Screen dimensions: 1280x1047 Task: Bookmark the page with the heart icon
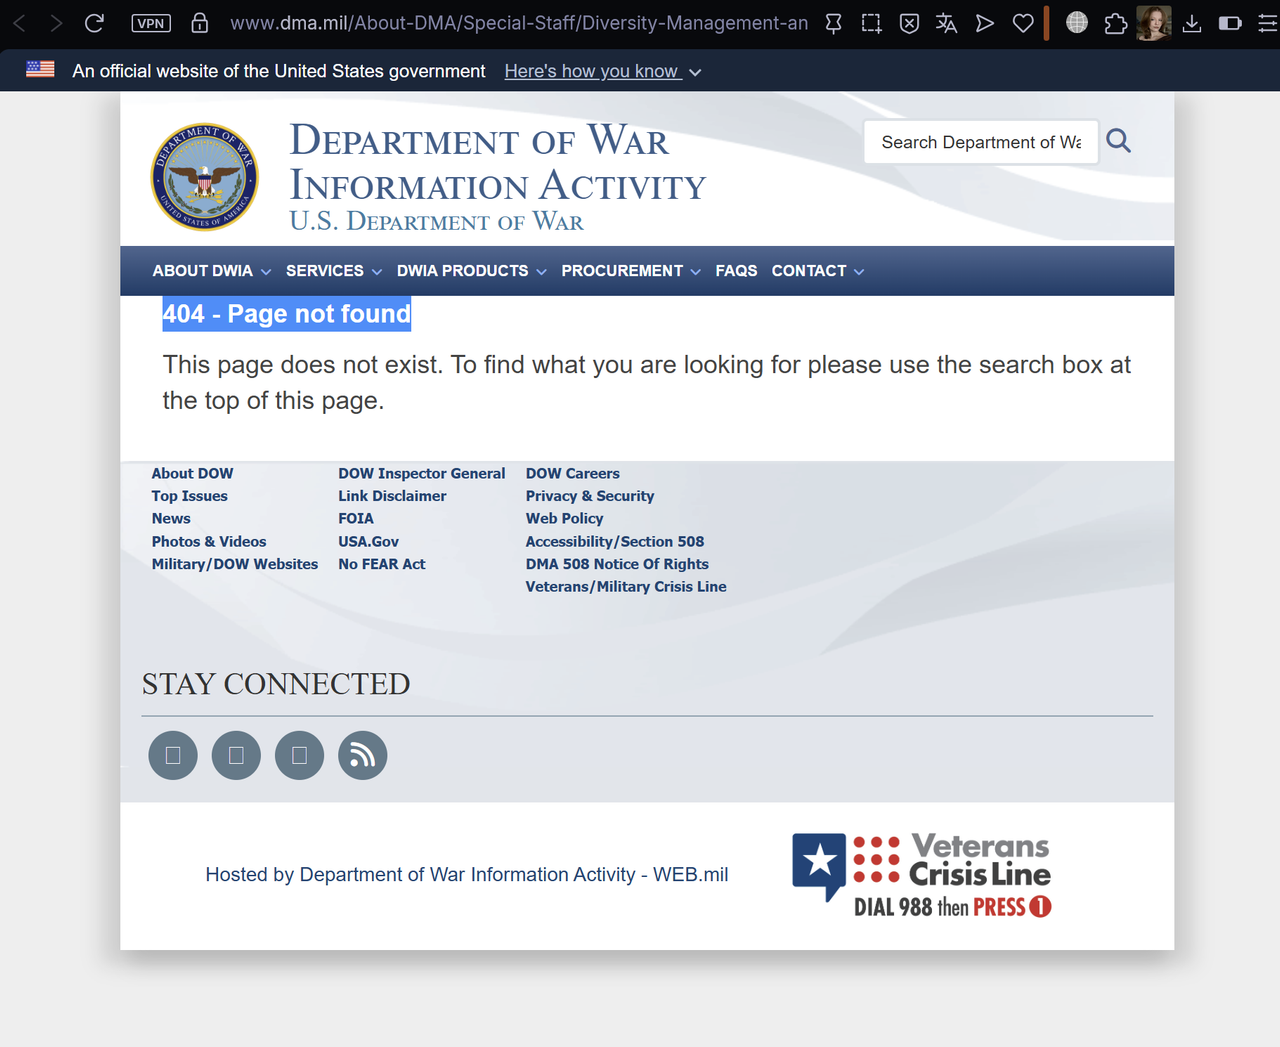1023,23
